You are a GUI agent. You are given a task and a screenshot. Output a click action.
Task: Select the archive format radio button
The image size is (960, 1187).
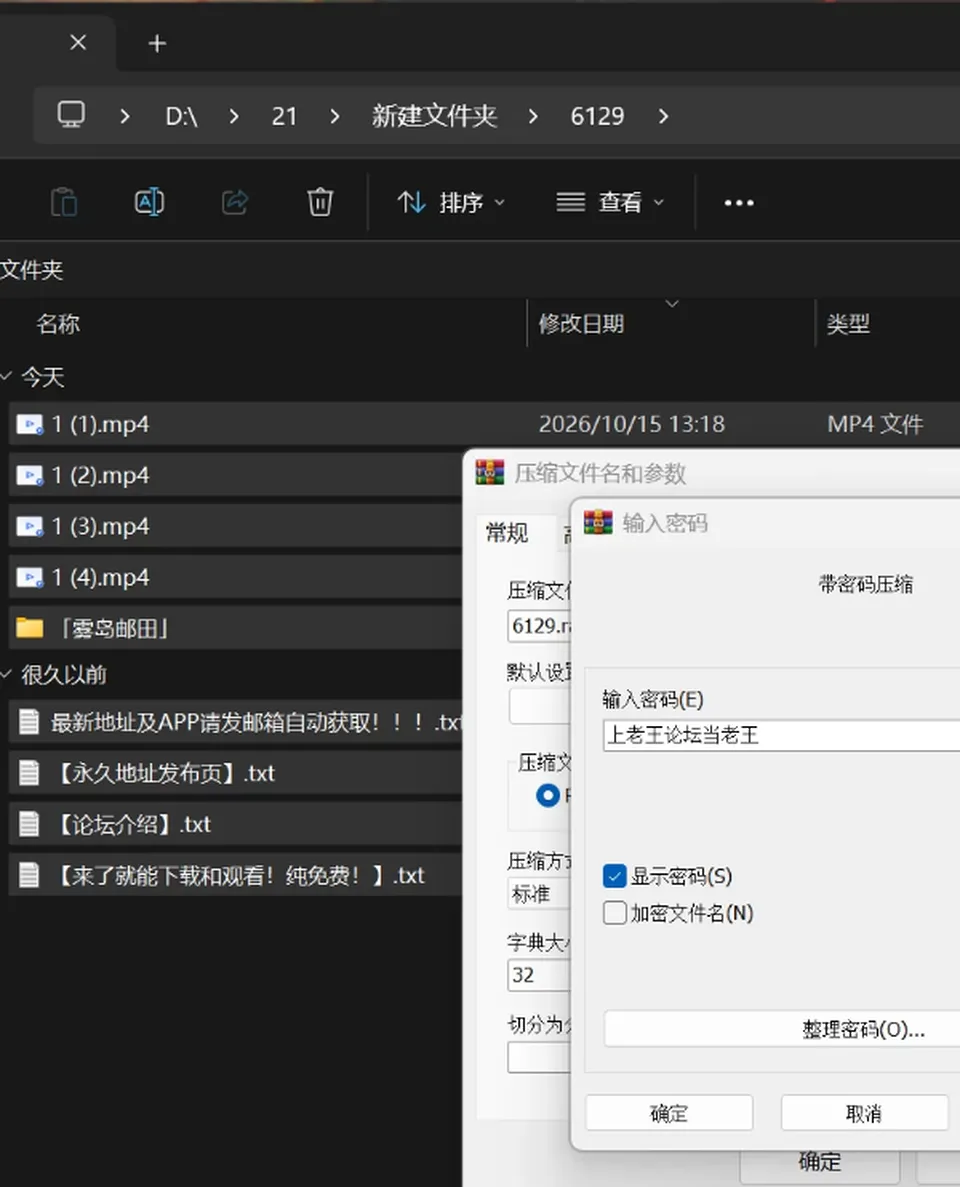pos(547,796)
